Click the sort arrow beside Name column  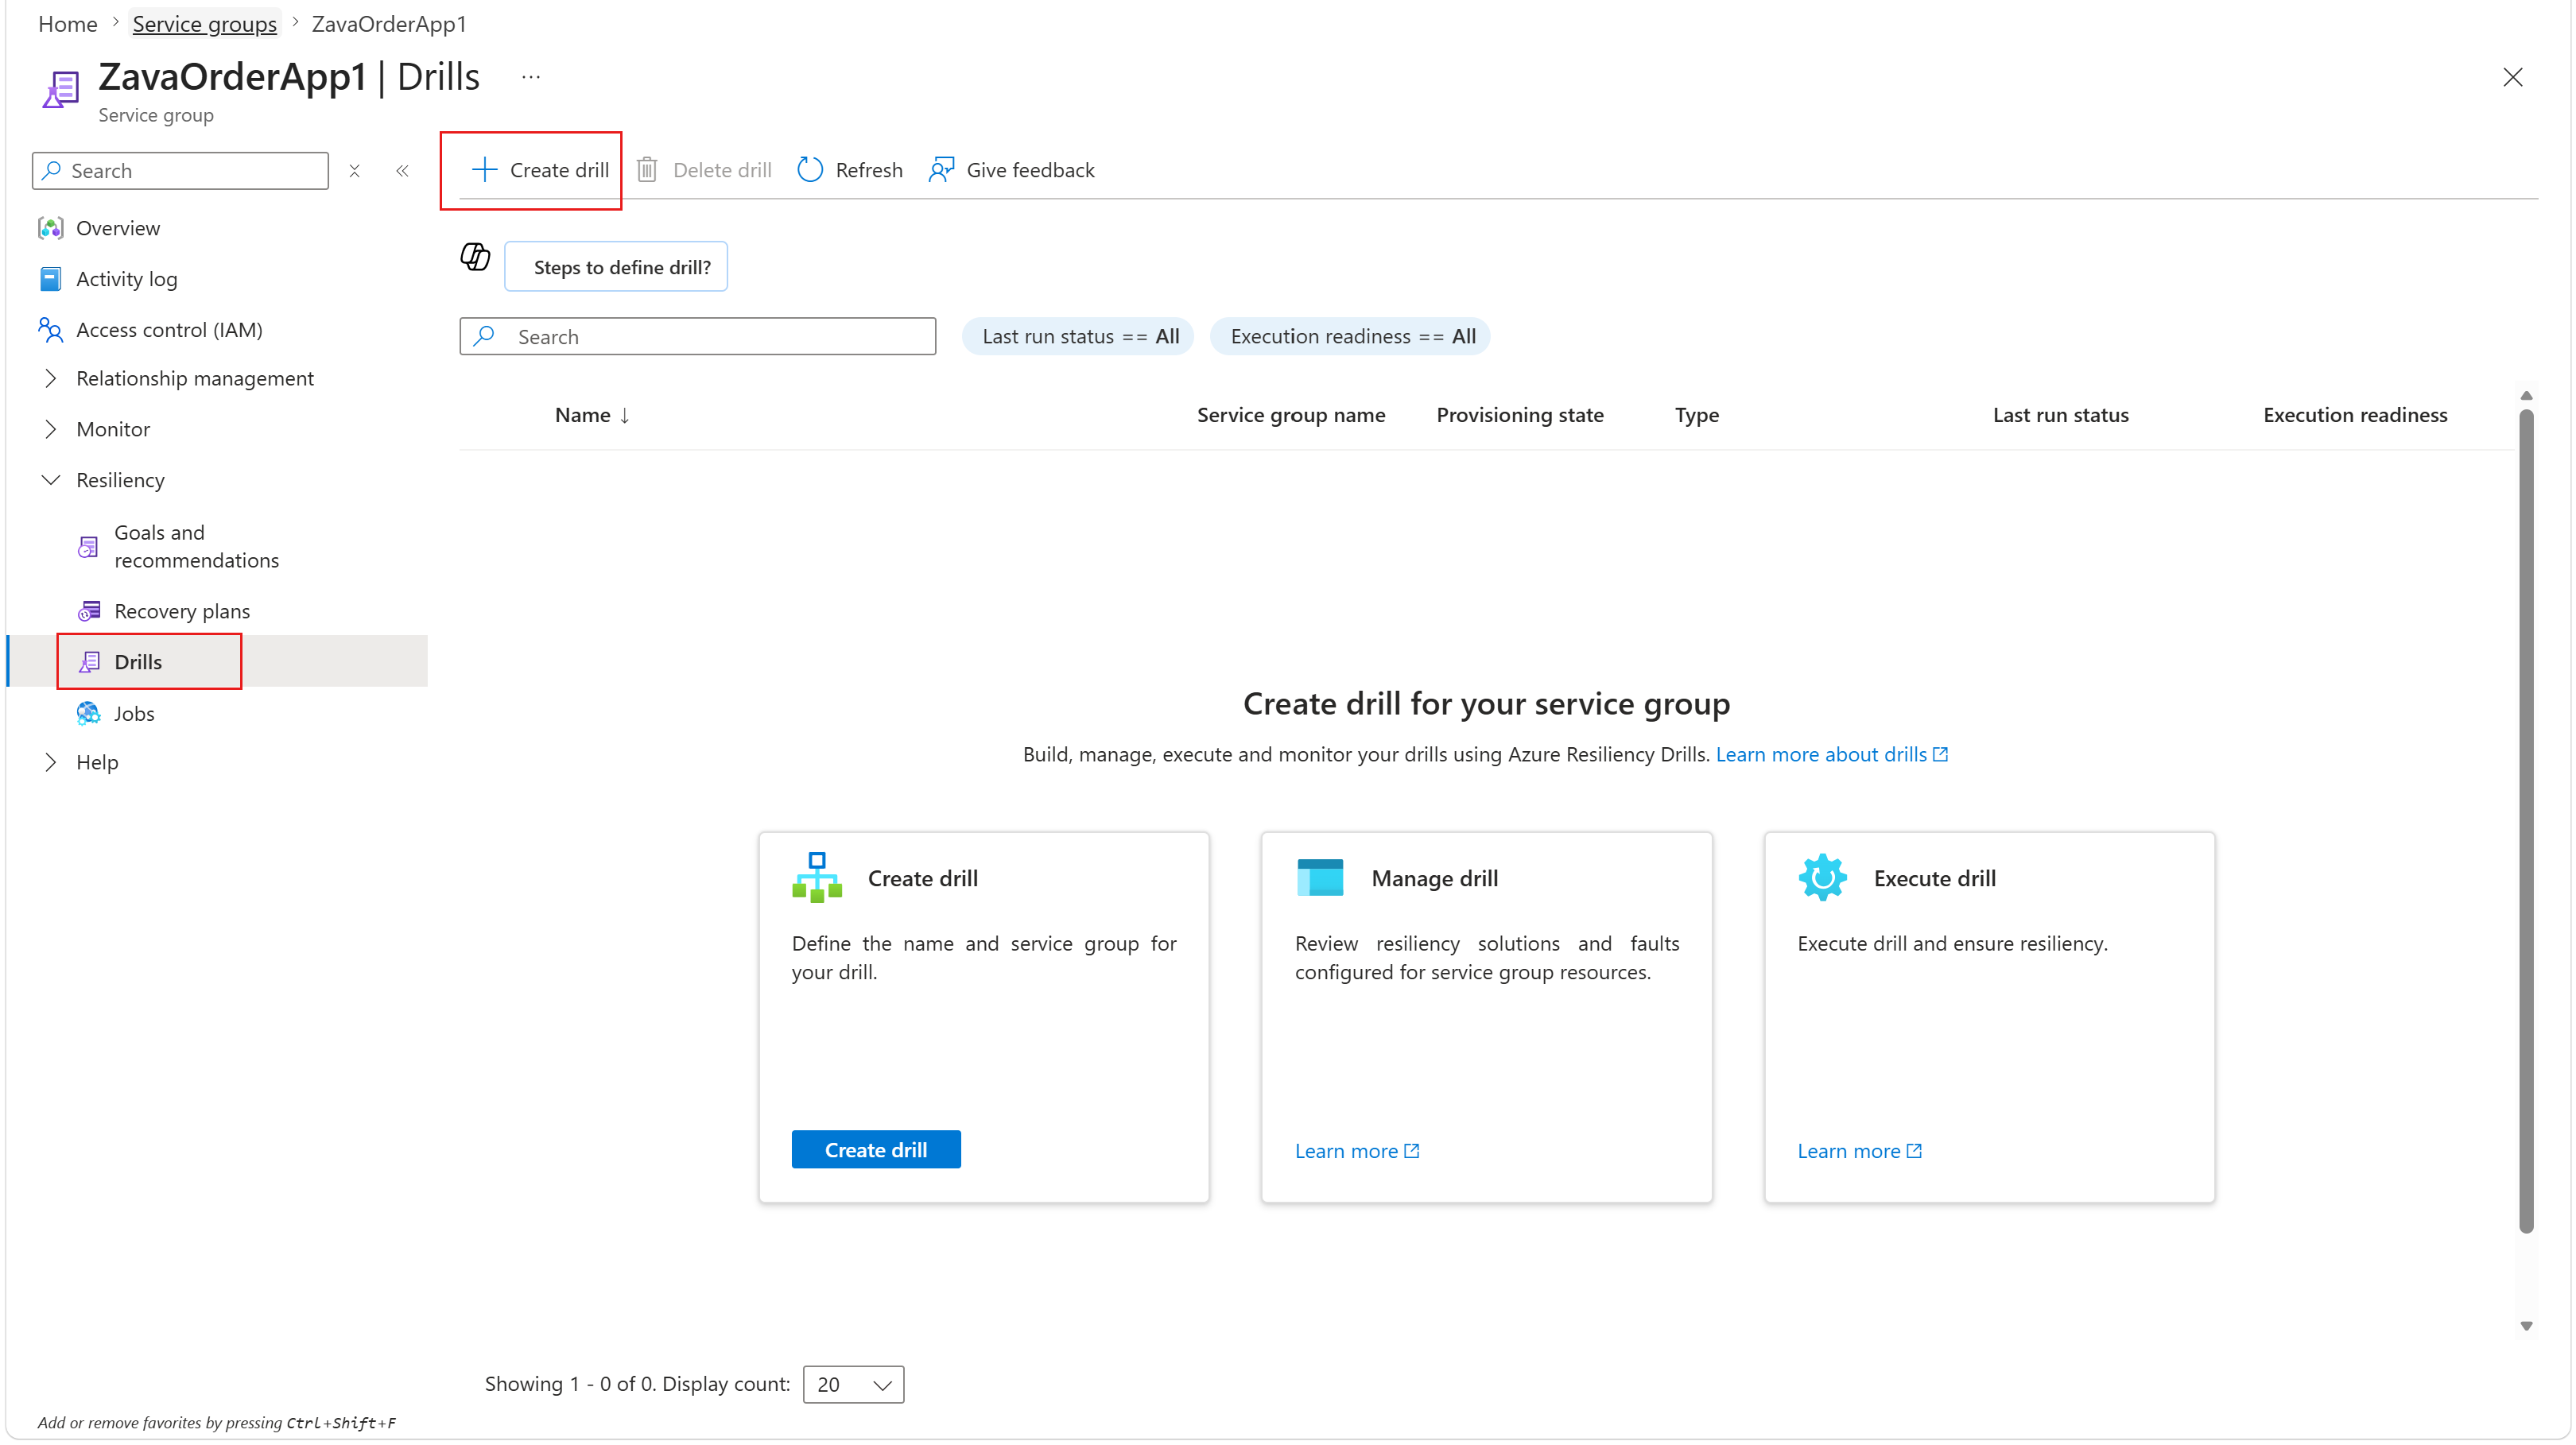click(625, 415)
